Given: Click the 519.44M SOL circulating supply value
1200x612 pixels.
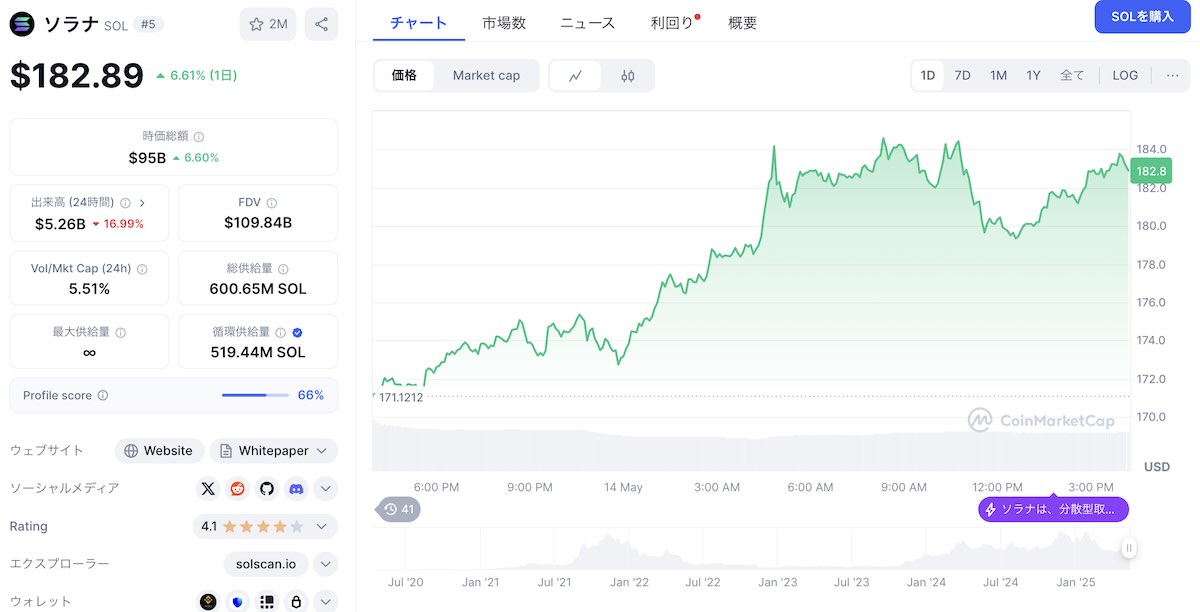Looking at the screenshot, I should coord(258,352).
